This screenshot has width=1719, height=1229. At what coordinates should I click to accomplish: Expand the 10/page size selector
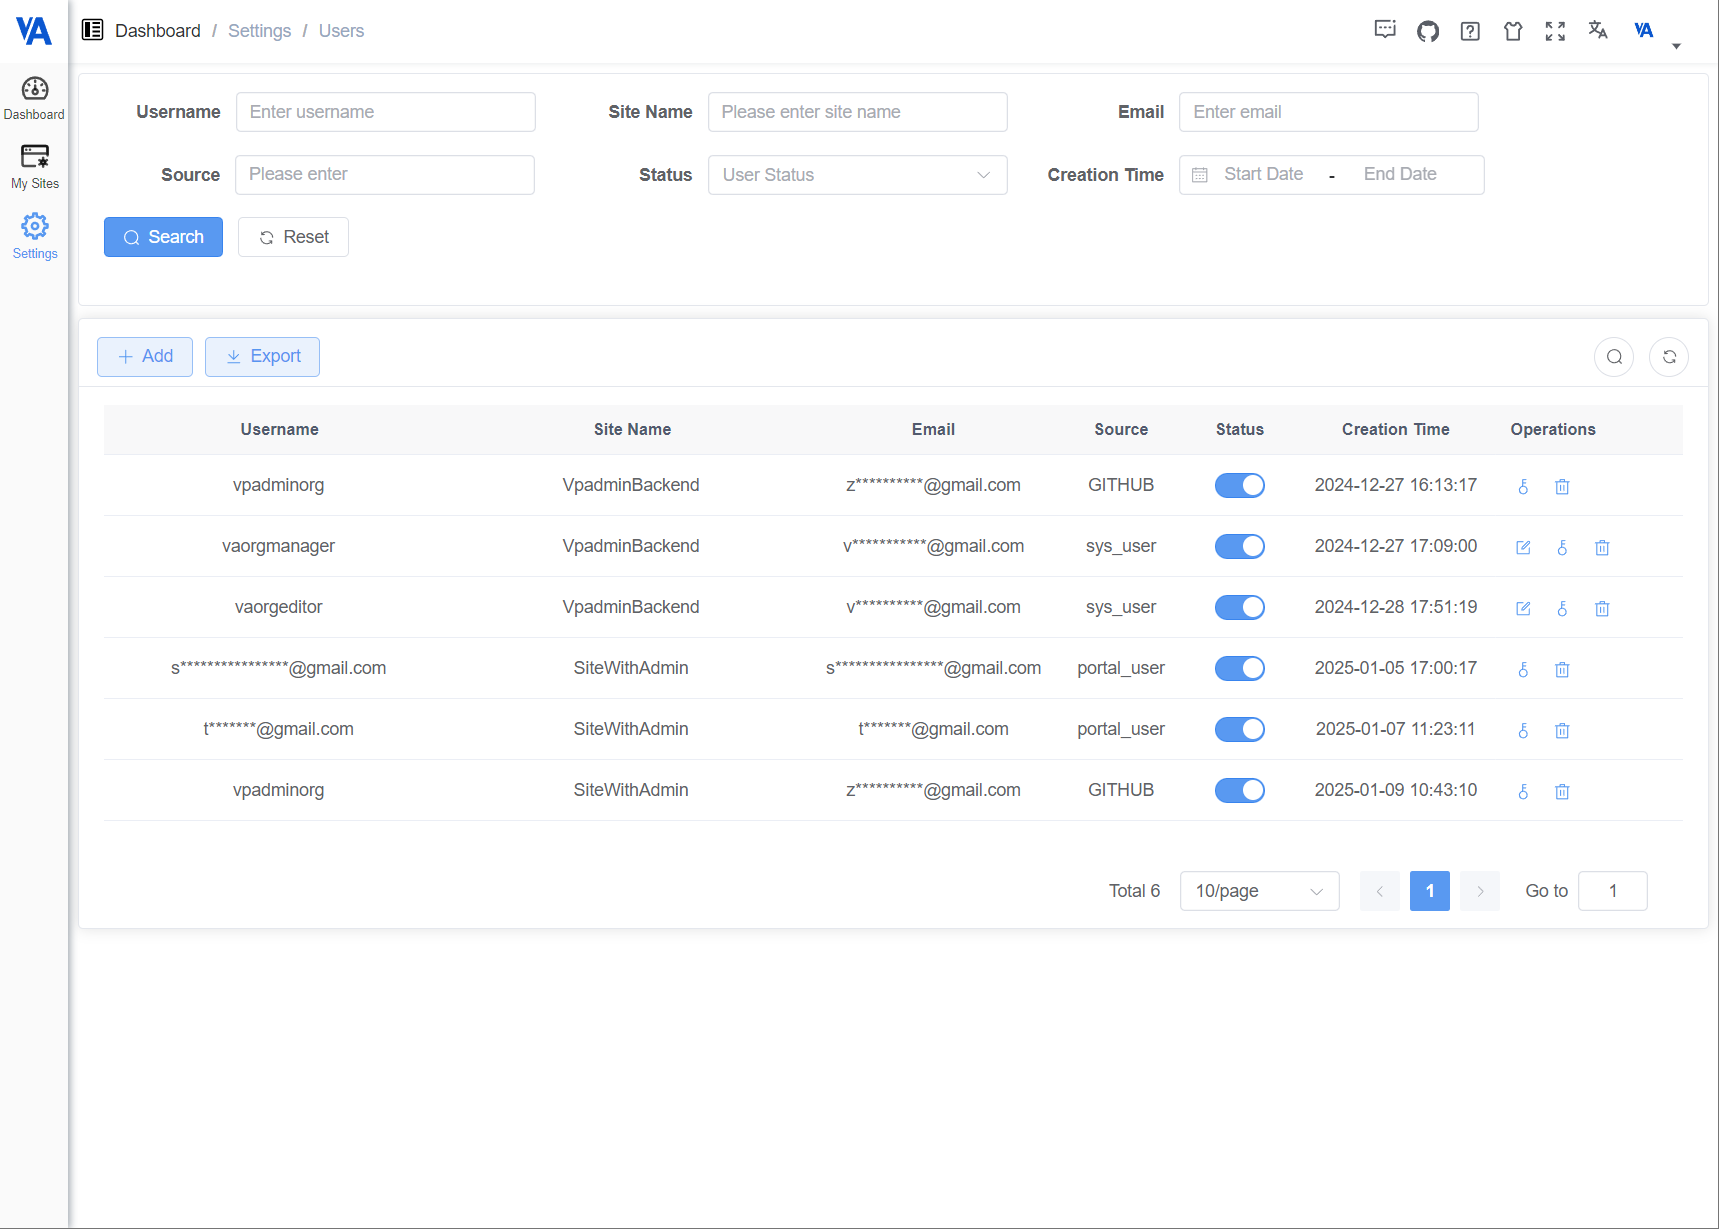pos(1258,891)
